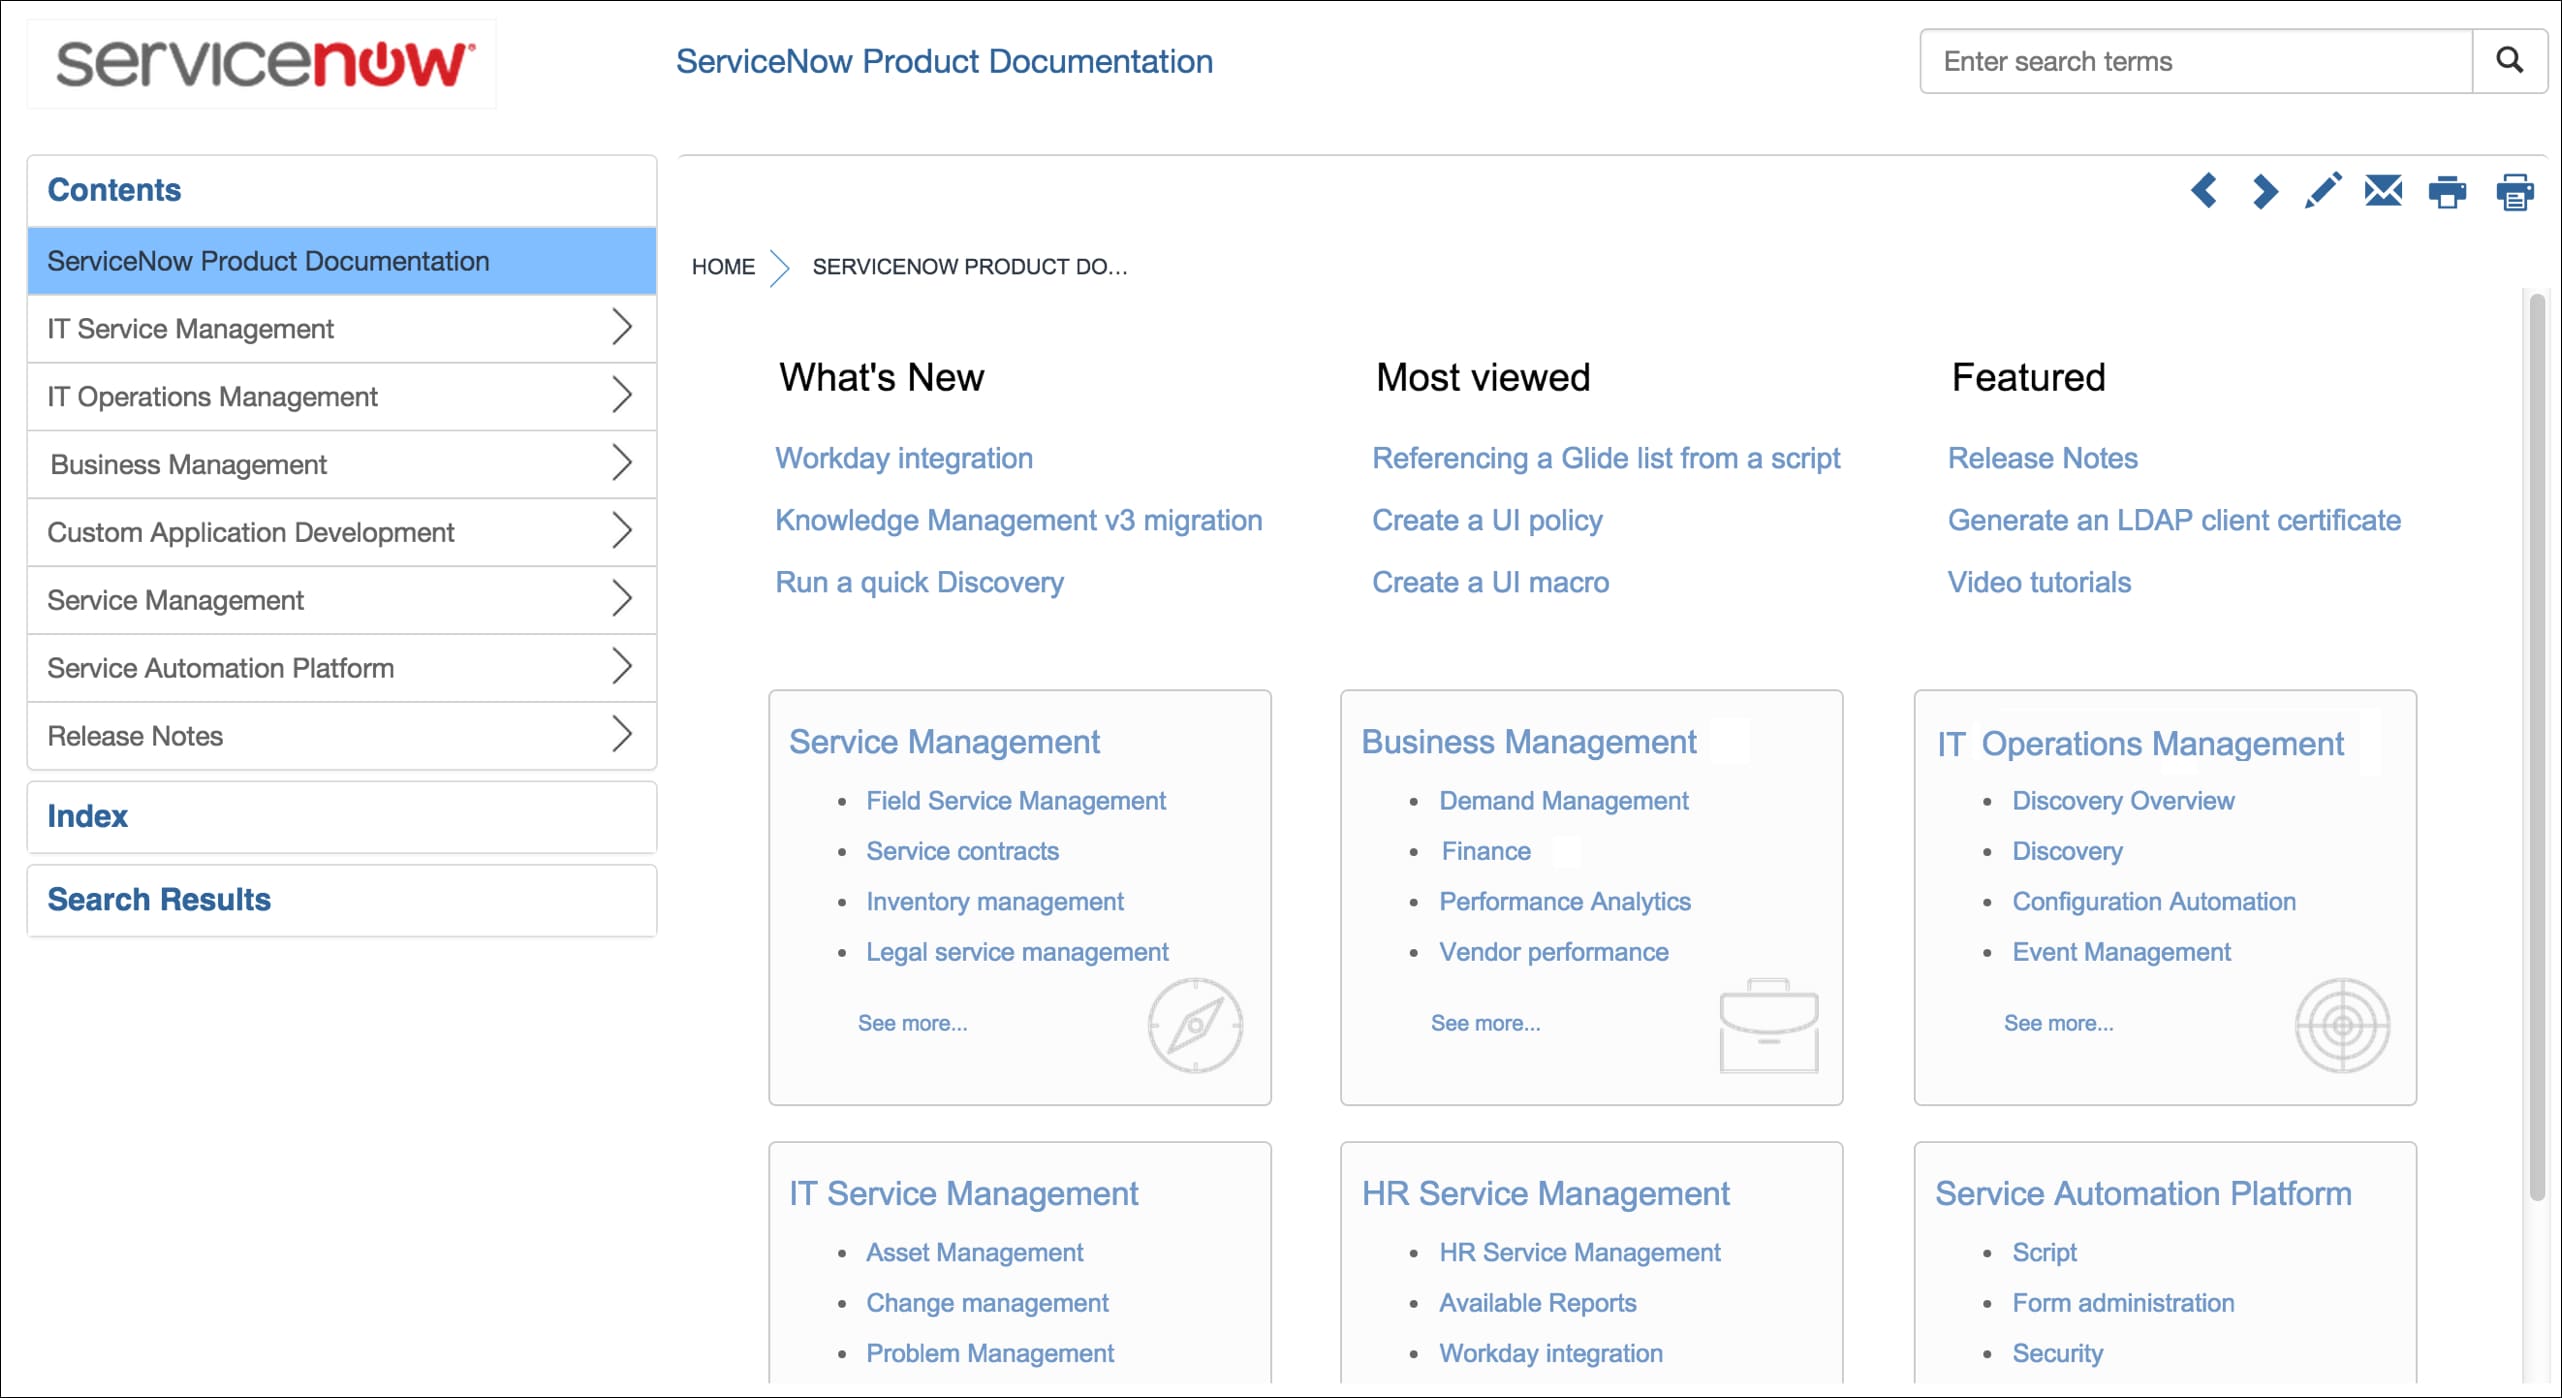Screen dimensions: 2562x1398
Task: Click the pencil edit icon
Action: 2323,190
